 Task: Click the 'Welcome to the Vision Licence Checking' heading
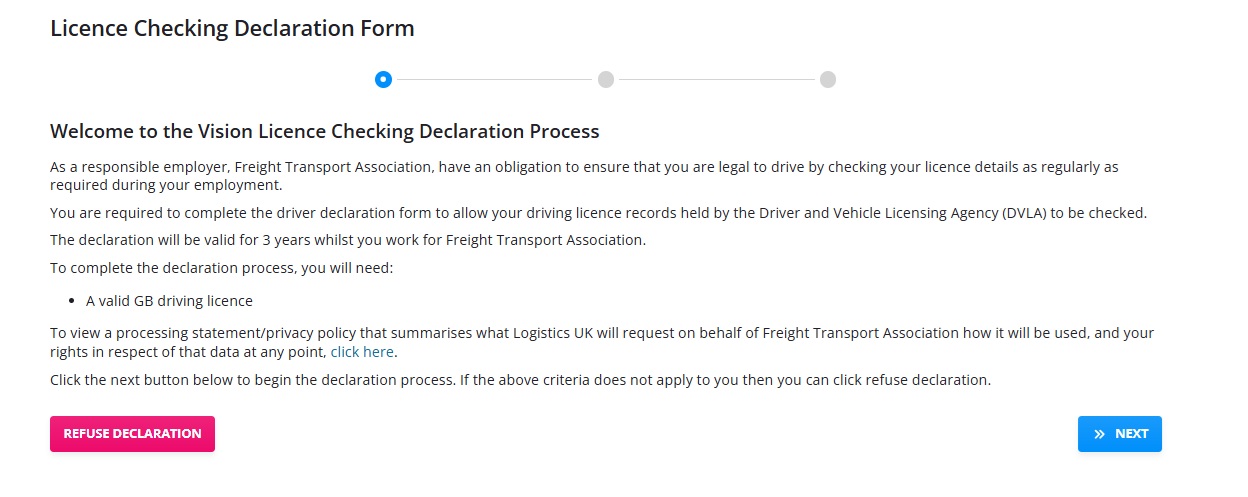coord(325,131)
